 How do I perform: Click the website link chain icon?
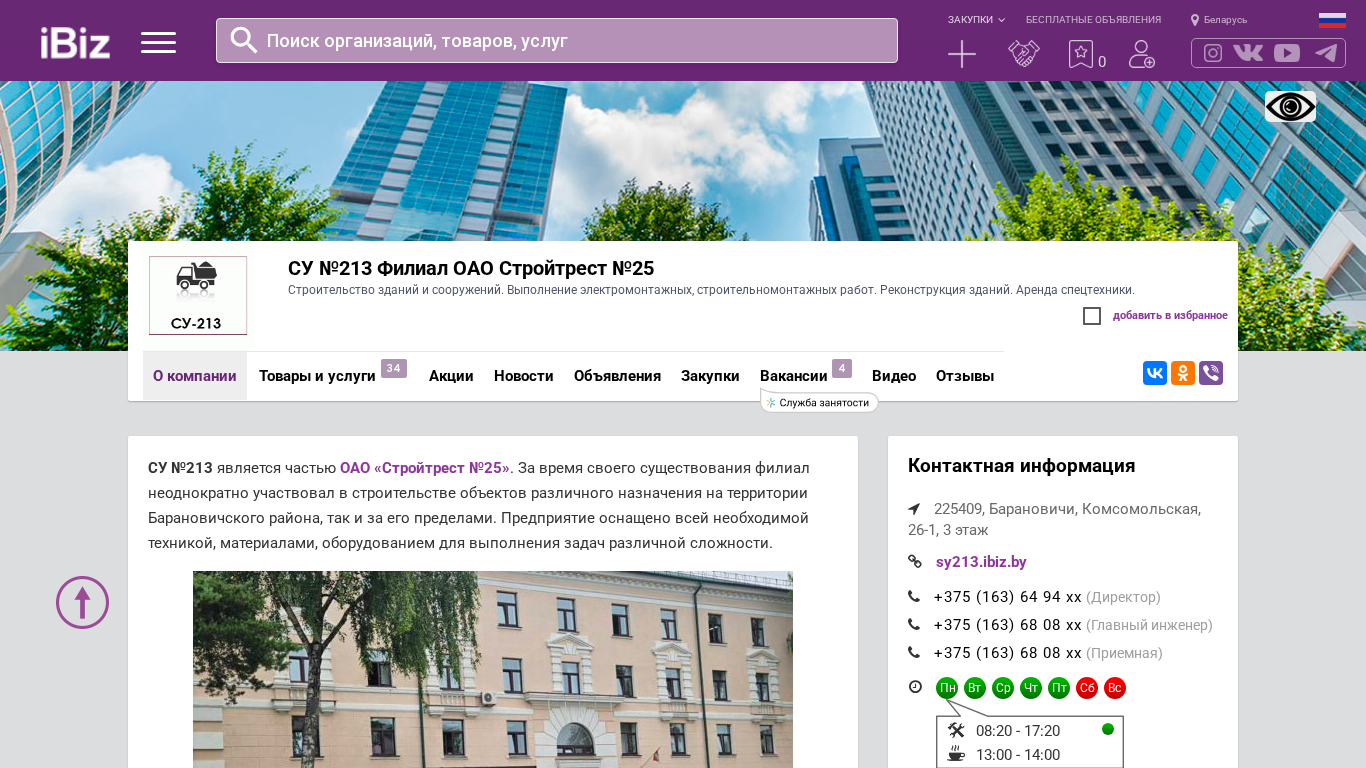pyautogui.click(x=914, y=562)
